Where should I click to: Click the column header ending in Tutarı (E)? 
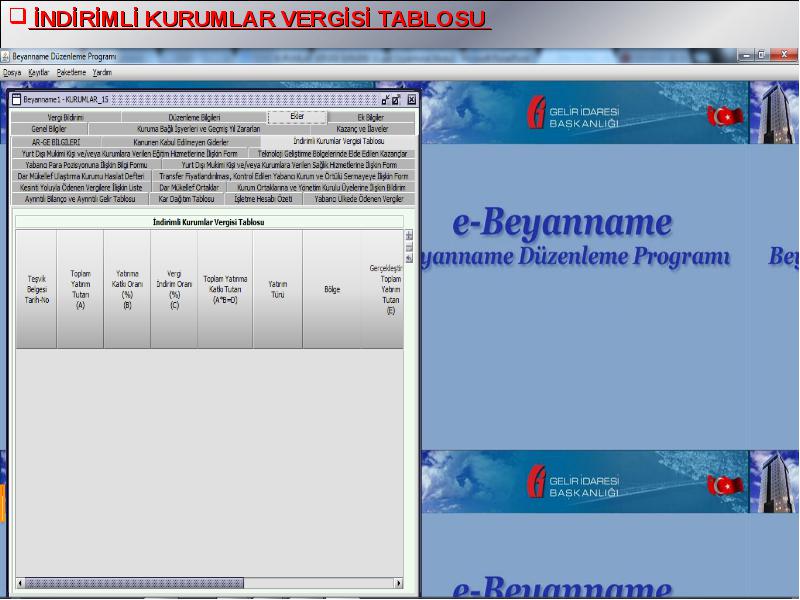coord(383,289)
